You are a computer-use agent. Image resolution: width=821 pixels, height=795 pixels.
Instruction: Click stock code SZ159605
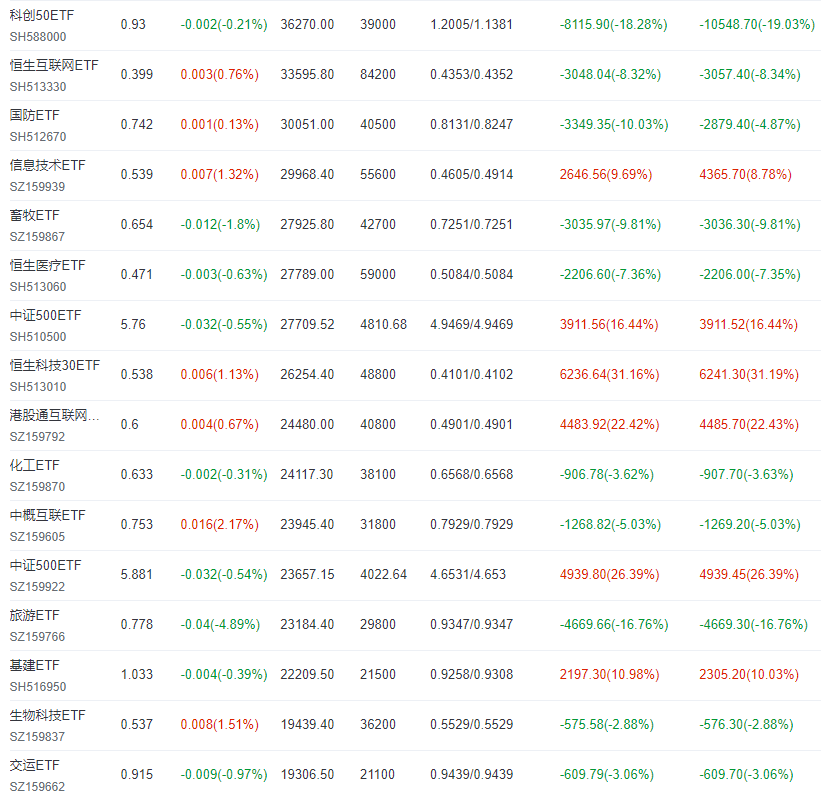point(37,537)
